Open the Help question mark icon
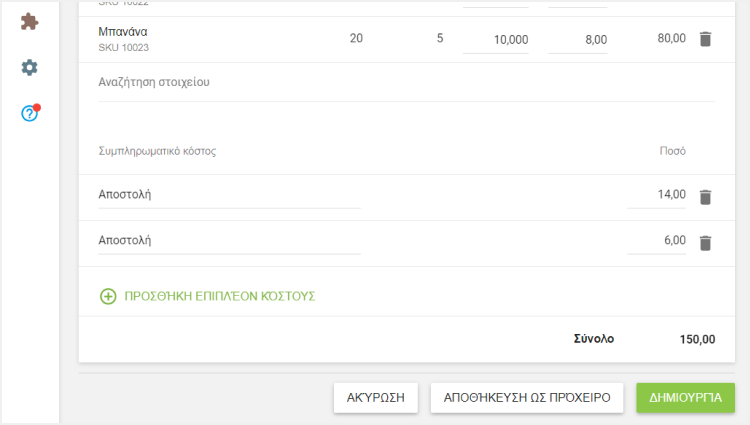 coord(30,113)
